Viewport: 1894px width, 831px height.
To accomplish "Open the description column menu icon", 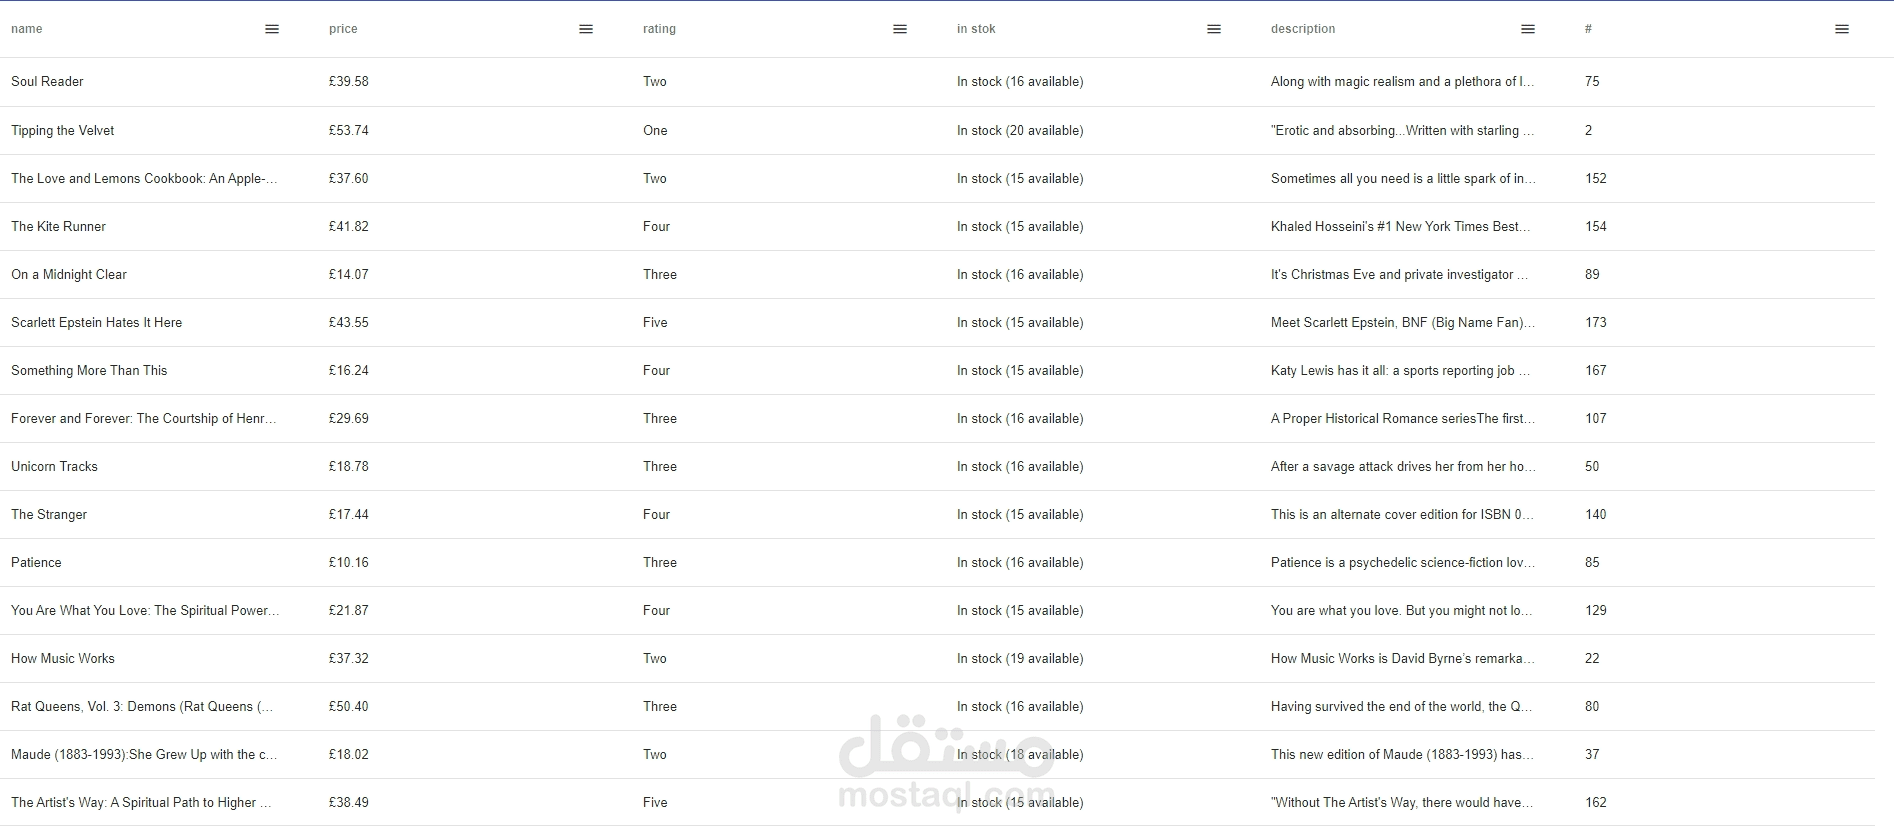I will click(x=1528, y=29).
